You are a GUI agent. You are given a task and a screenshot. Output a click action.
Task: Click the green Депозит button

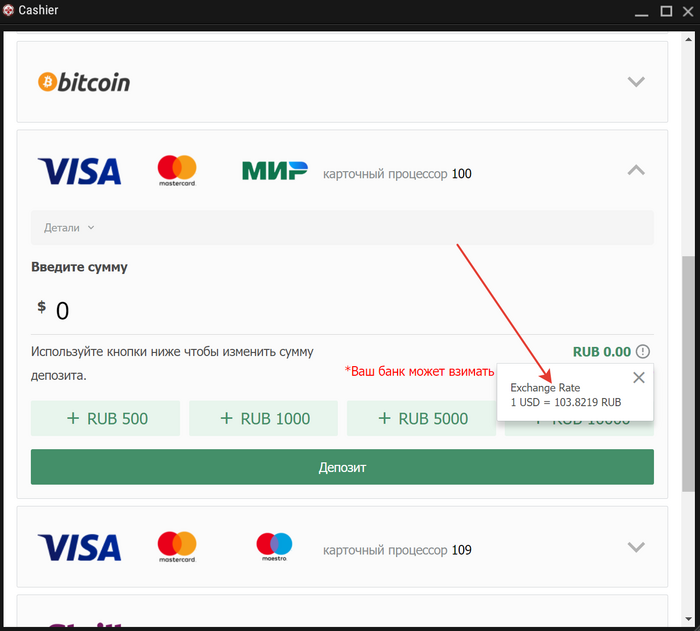click(342, 467)
